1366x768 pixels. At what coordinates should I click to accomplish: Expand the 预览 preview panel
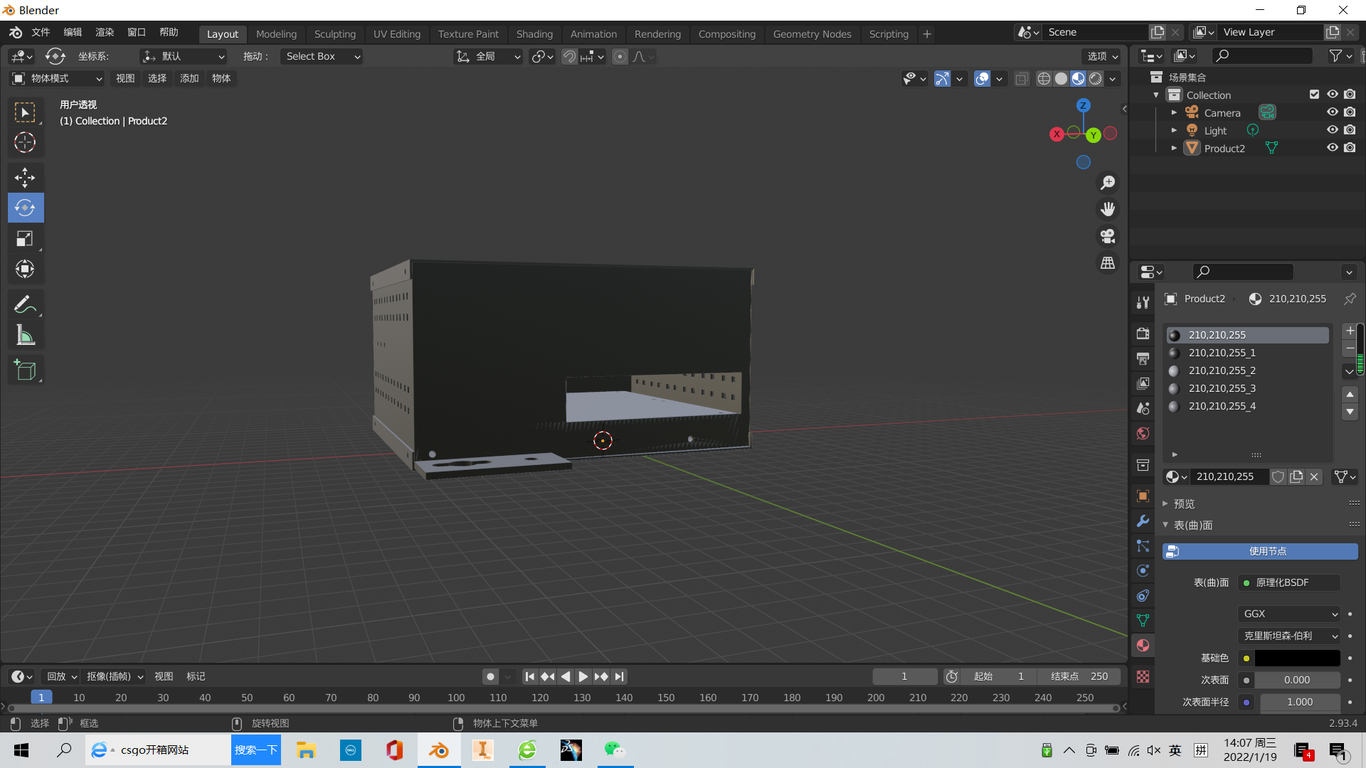coord(1184,504)
